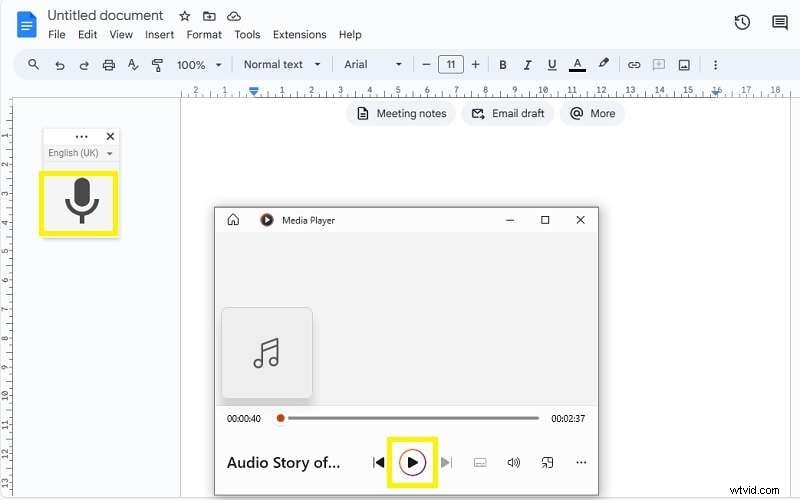The image size is (800, 500).
Task: Open the Normal text style dropdown
Action: point(282,65)
